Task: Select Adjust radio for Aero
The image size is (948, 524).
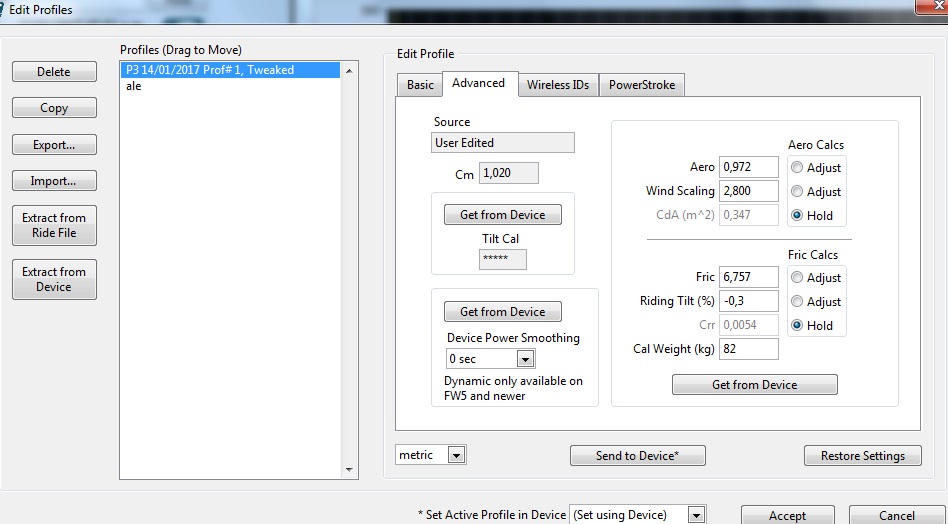Action: pyautogui.click(x=799, y=167)
